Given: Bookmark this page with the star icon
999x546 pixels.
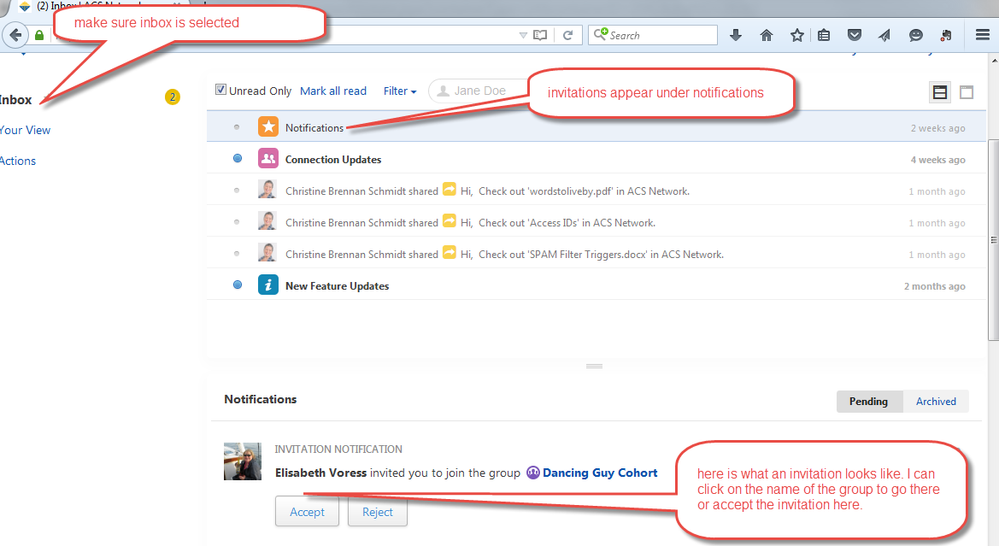Looking at the screenshot, I should point(796,35).
